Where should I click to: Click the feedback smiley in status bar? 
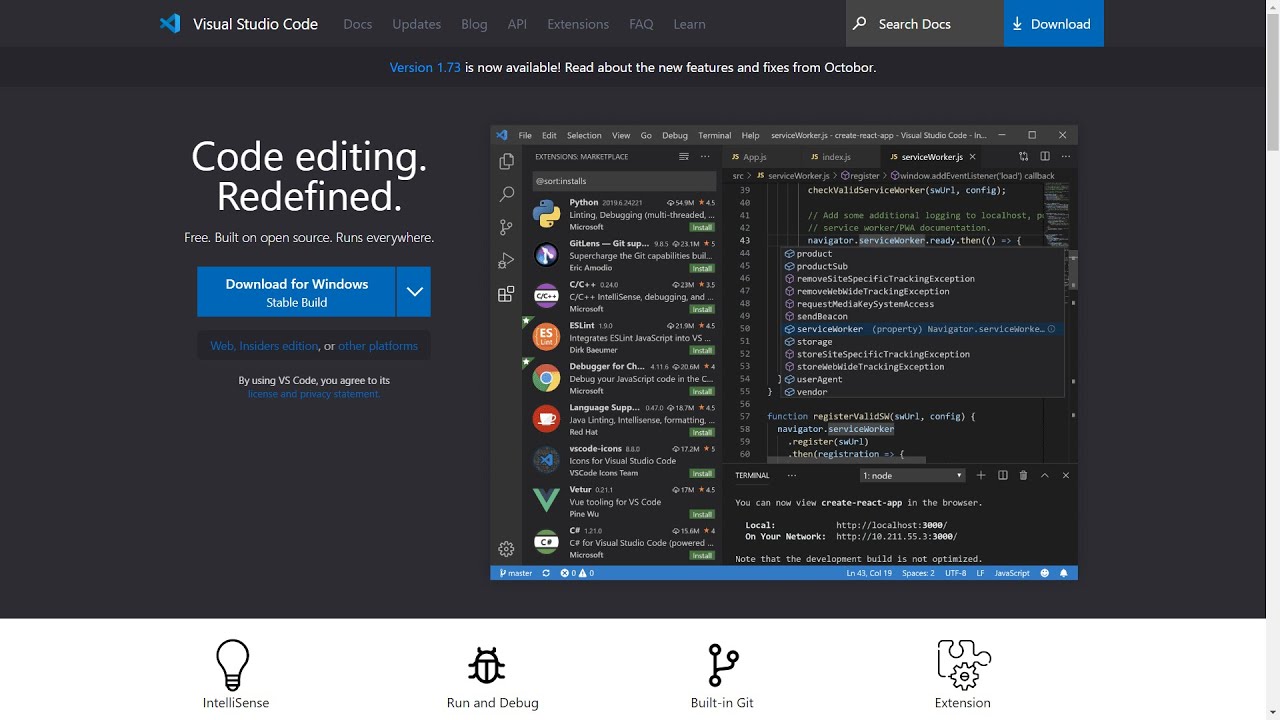click(1045, 573)
